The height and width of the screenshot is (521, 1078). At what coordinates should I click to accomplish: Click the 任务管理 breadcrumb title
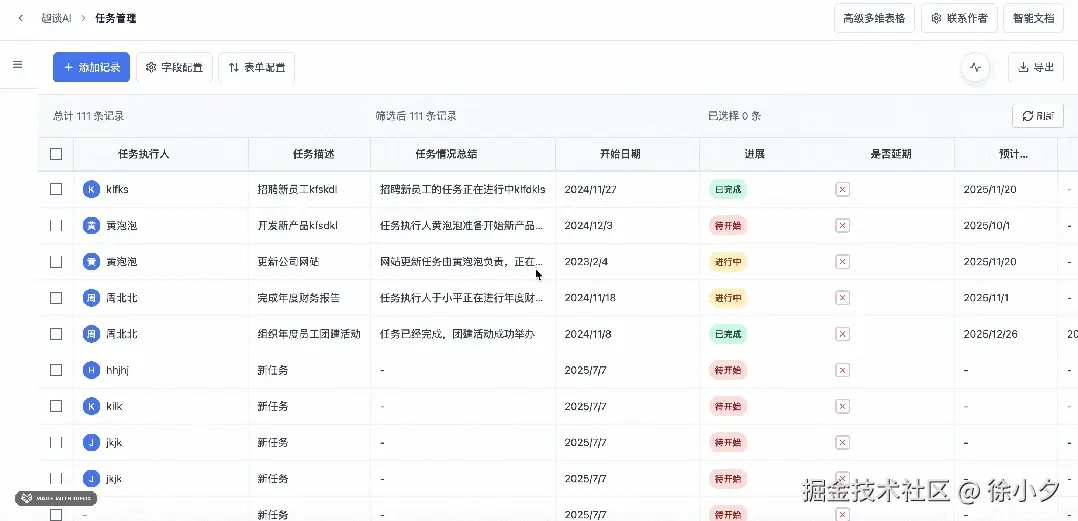[116, 19]
